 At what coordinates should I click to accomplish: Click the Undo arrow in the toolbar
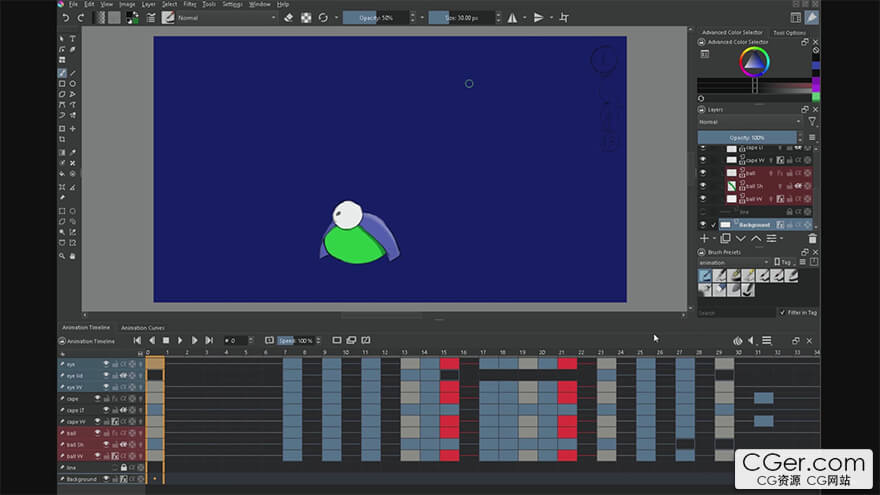pyautogui.click(x=66, y=18)
